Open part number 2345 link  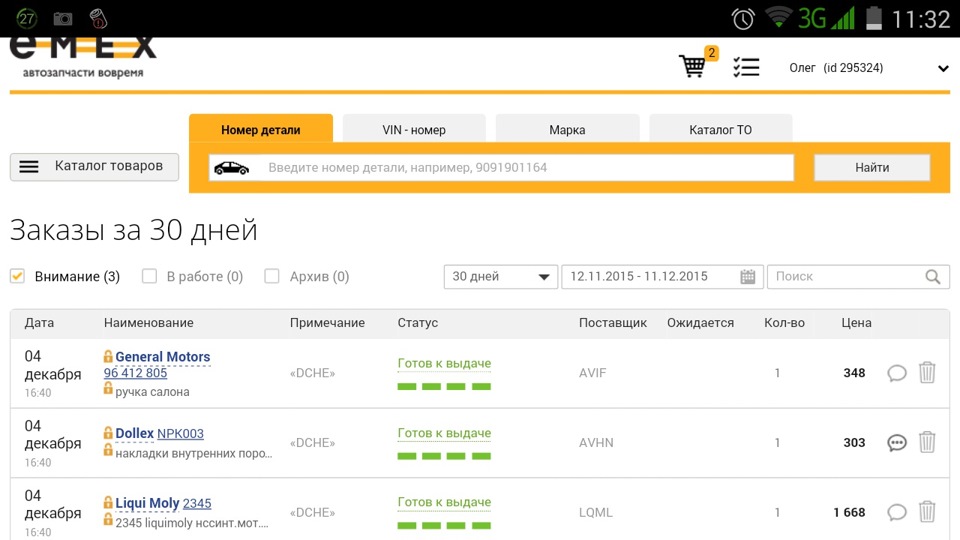197,503
